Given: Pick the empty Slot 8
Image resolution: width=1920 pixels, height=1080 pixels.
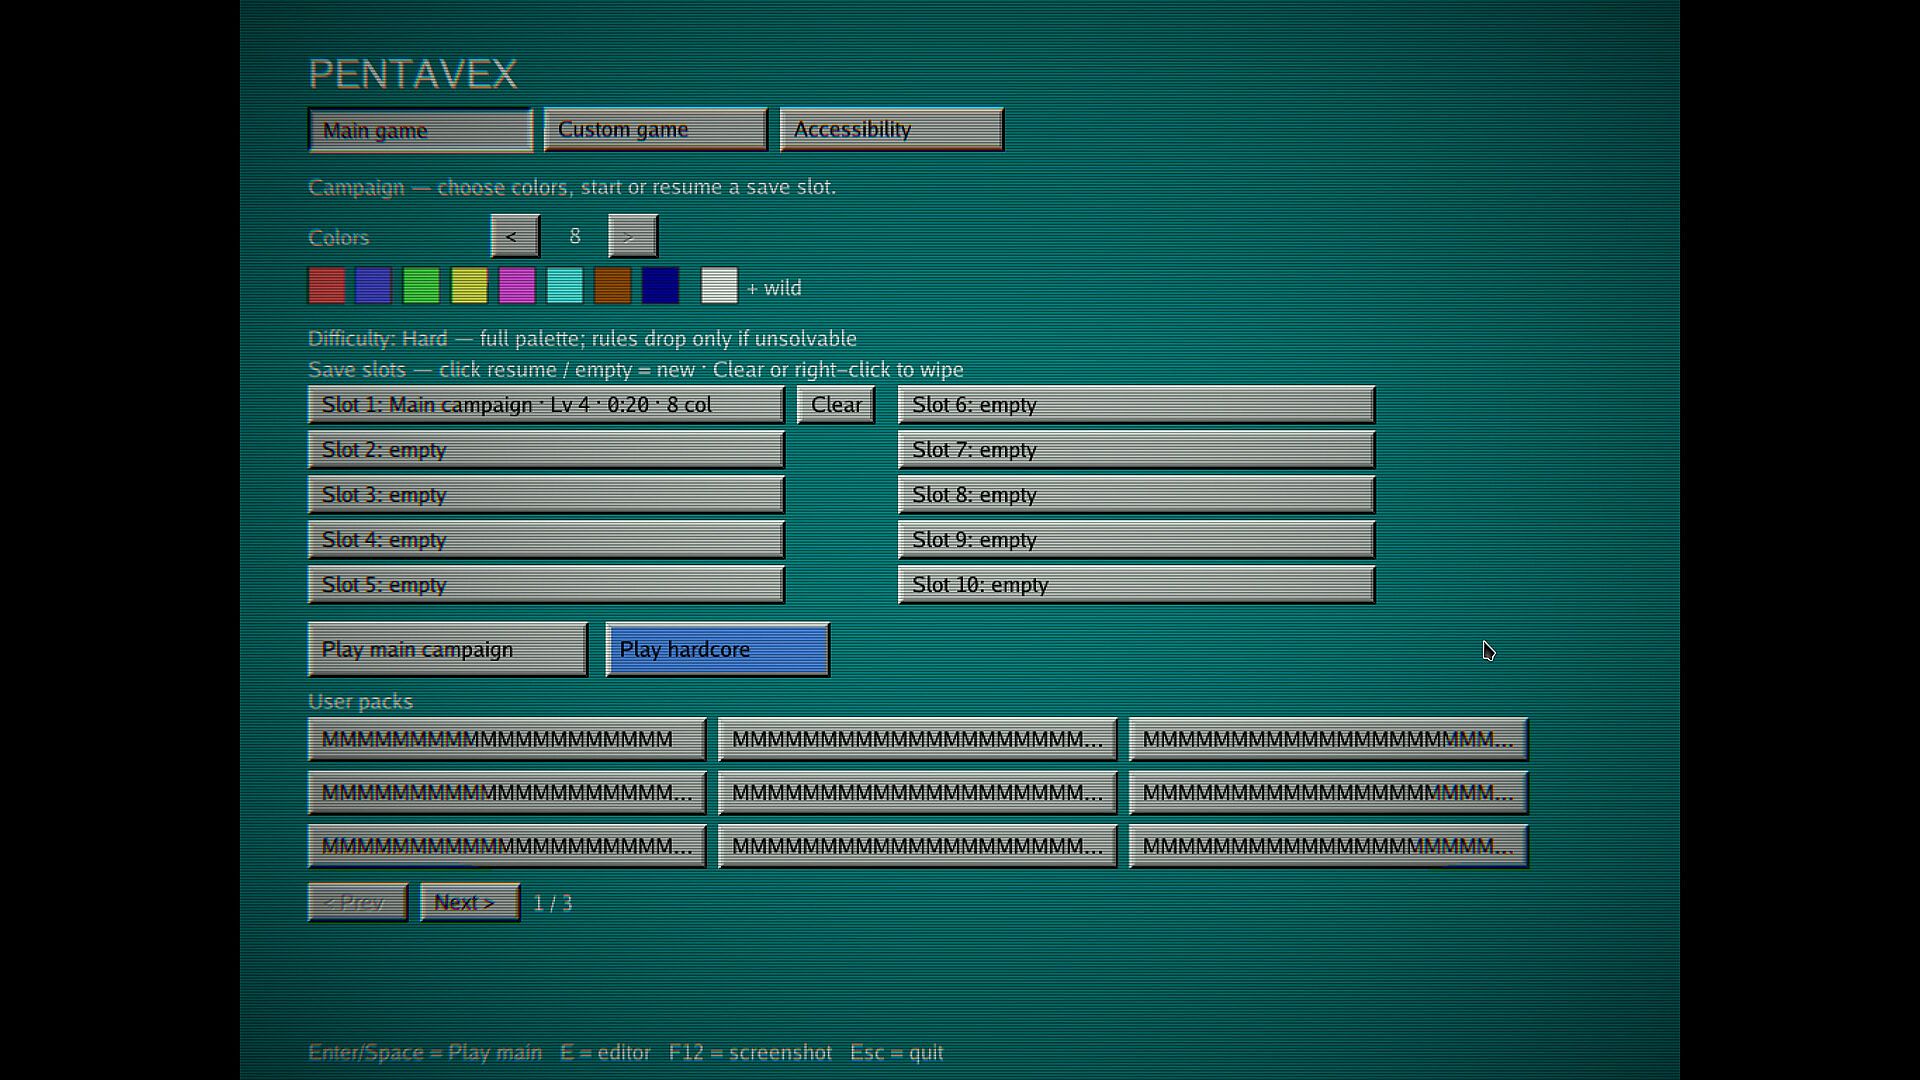Looking at the screenshot, I should [x=1136, y=495].
